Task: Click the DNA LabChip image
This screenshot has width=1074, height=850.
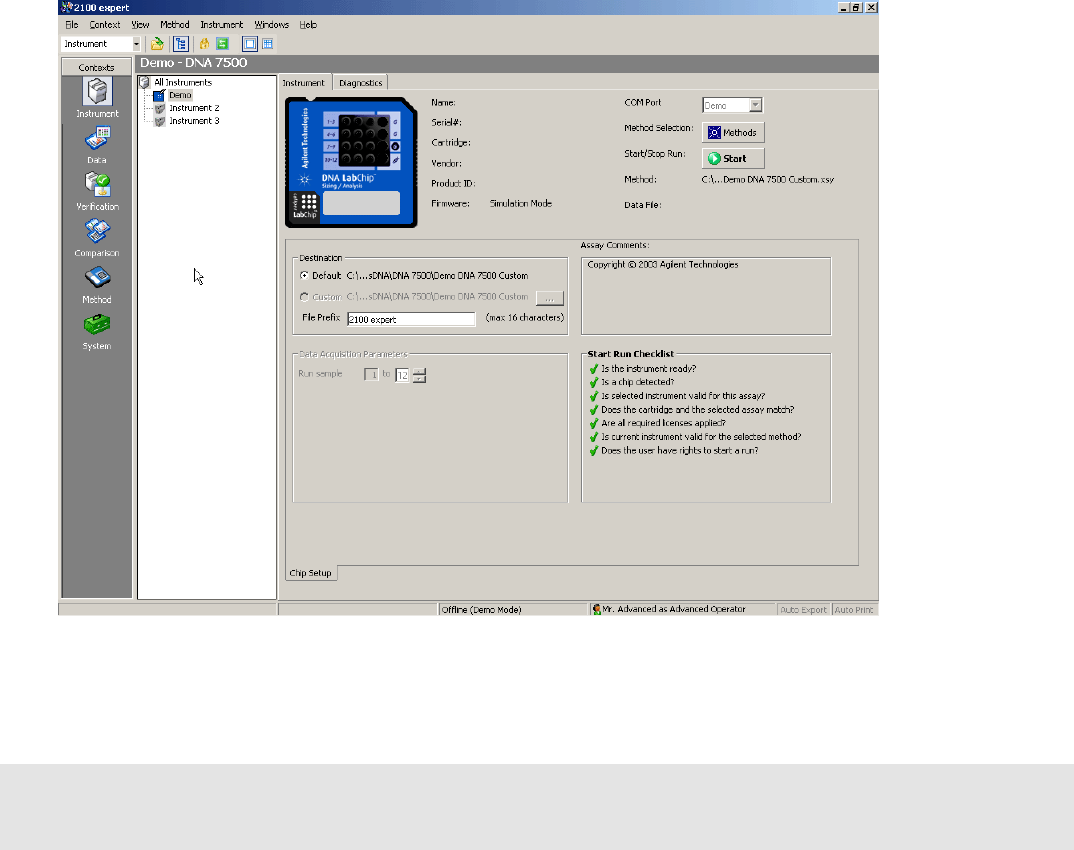Action: coord(351,162)
